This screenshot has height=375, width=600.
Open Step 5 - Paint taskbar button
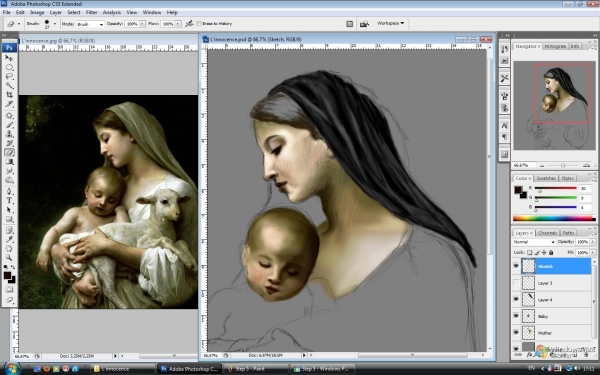coord(256,369)
